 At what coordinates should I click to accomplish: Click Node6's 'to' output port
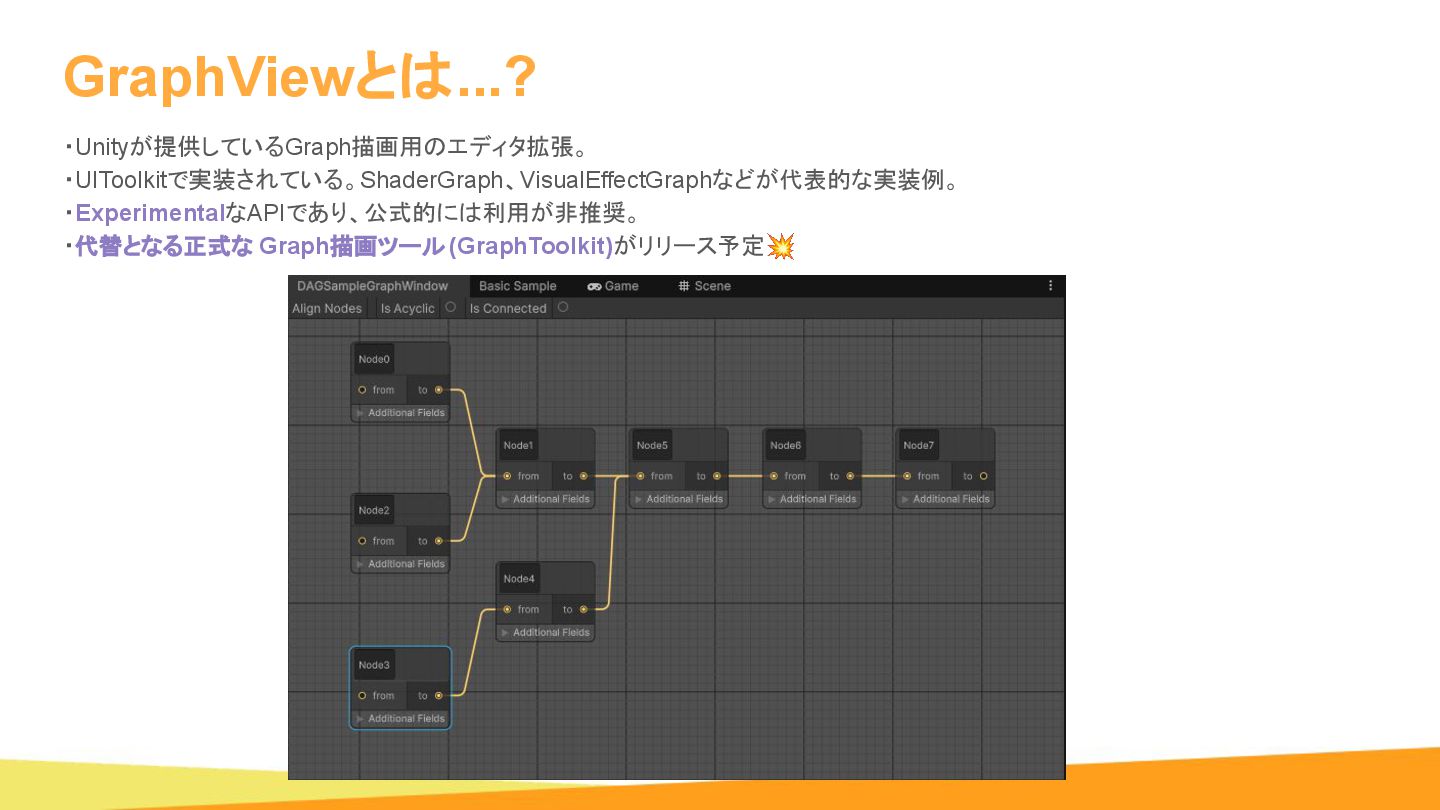pyautogui.click(x=849, y=476)
